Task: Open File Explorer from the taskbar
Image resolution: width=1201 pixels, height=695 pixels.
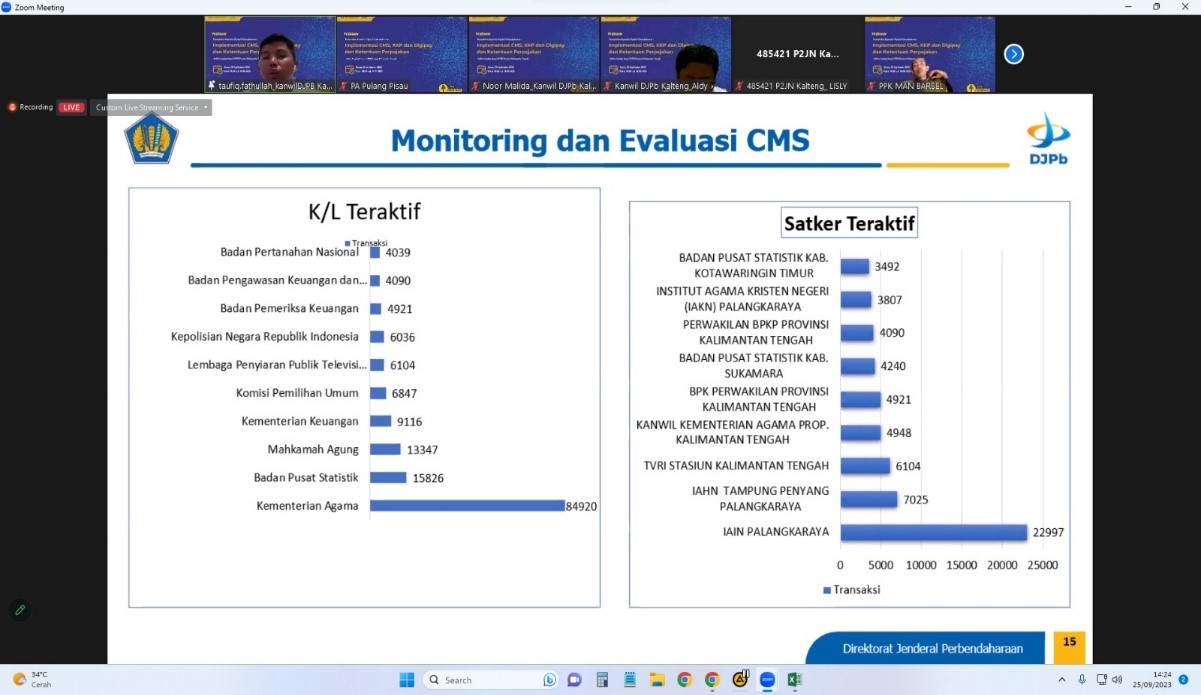Action: (x=657, y=680)
